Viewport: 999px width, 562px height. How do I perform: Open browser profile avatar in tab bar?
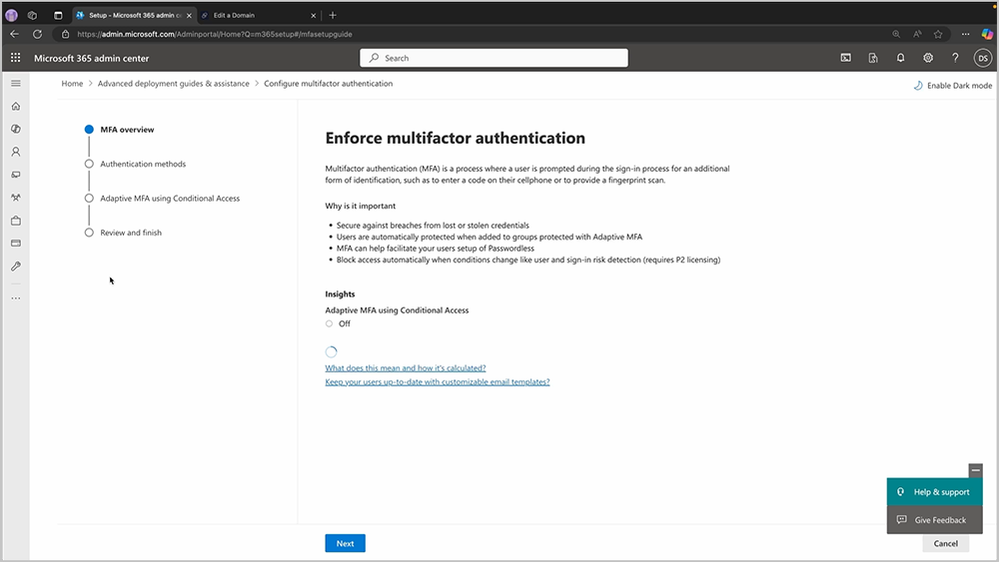(x=11, y=15)
